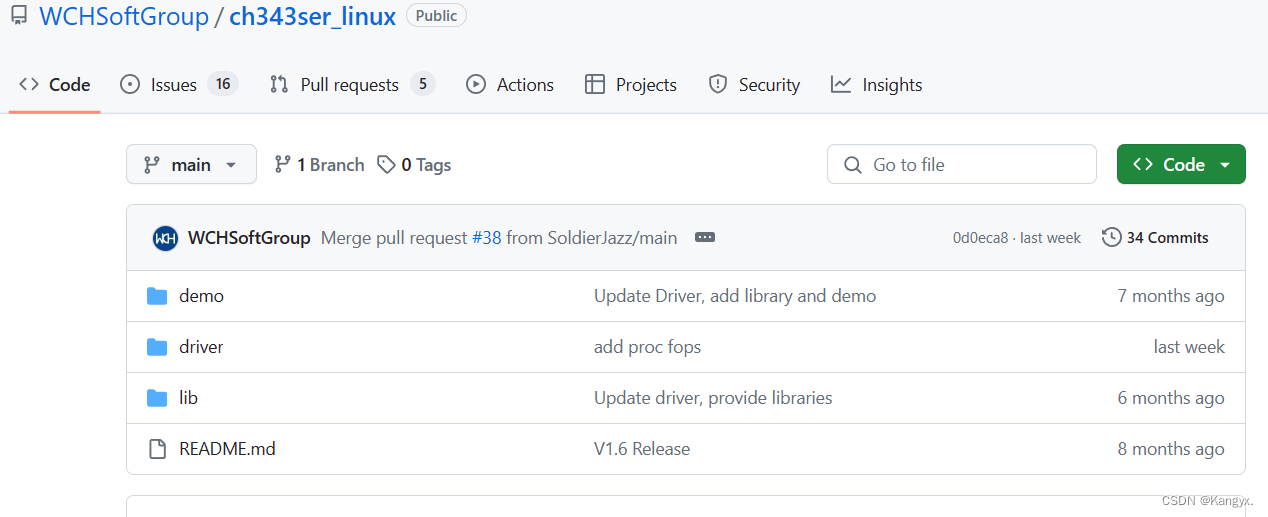Click the lib folder icon
This screenshot has width=1268, height=517.
tap(157, 398)
